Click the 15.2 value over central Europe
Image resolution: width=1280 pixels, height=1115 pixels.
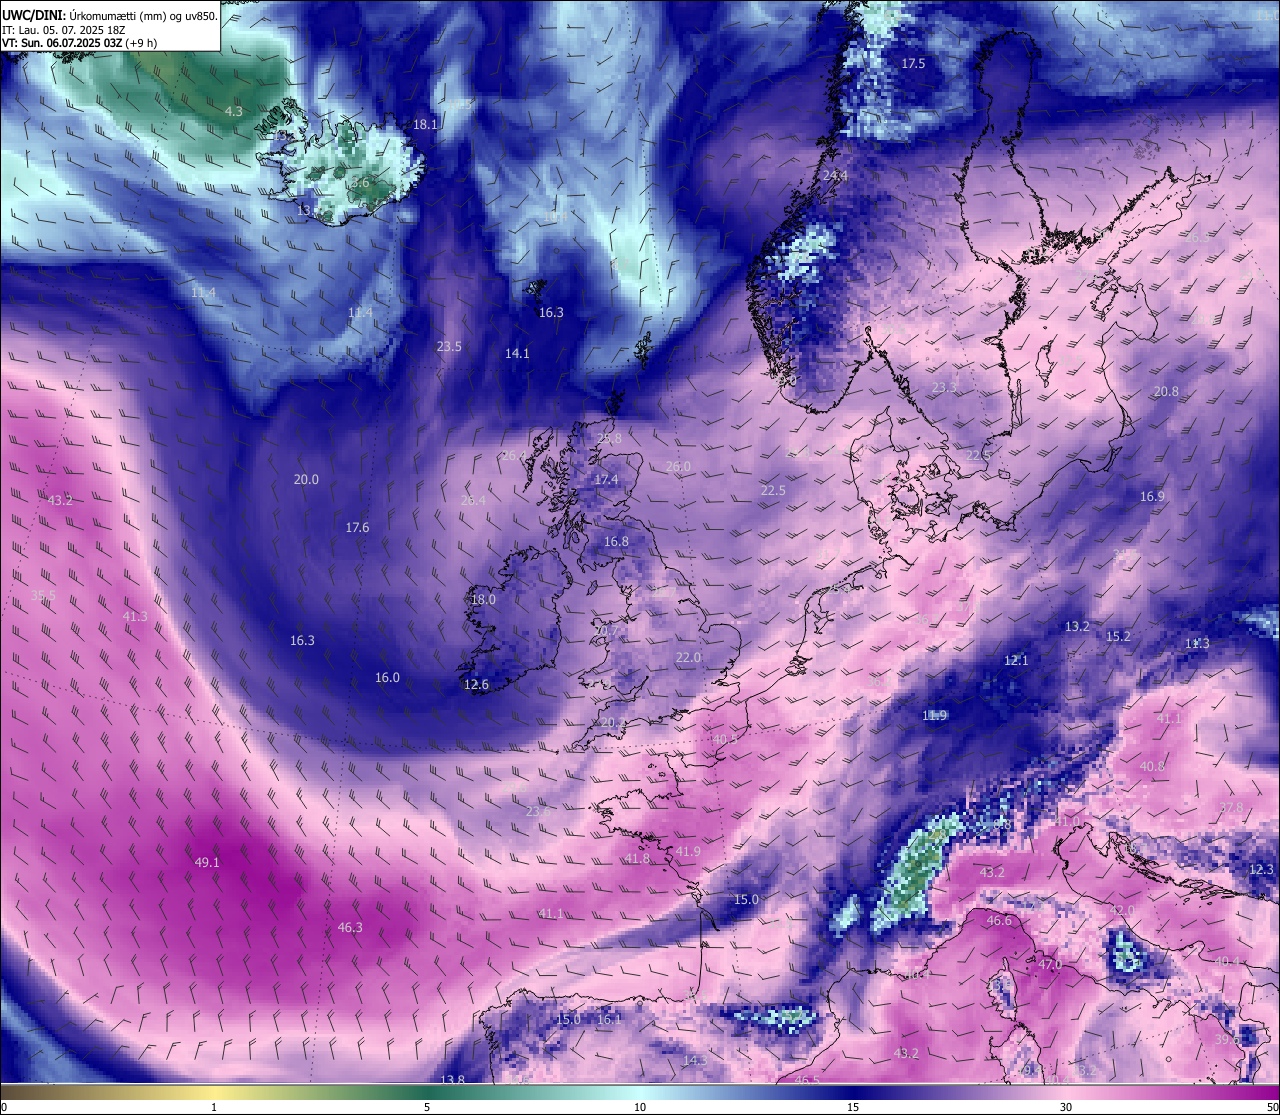pyautogui.click(x=1118, y=636)
